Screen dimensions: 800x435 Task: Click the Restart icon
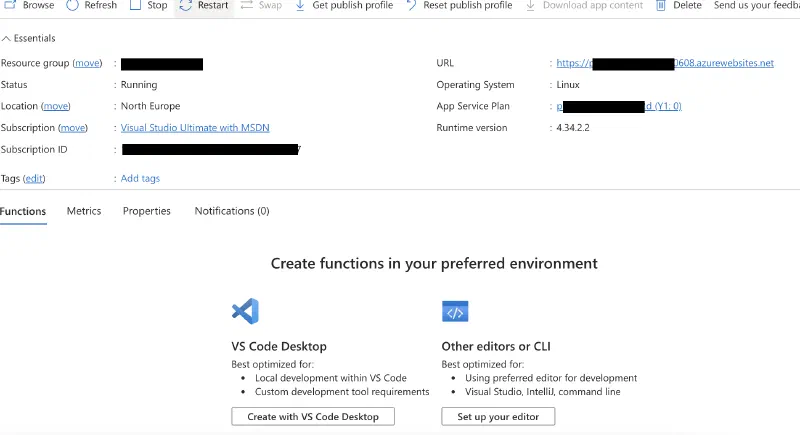(186, 5)
